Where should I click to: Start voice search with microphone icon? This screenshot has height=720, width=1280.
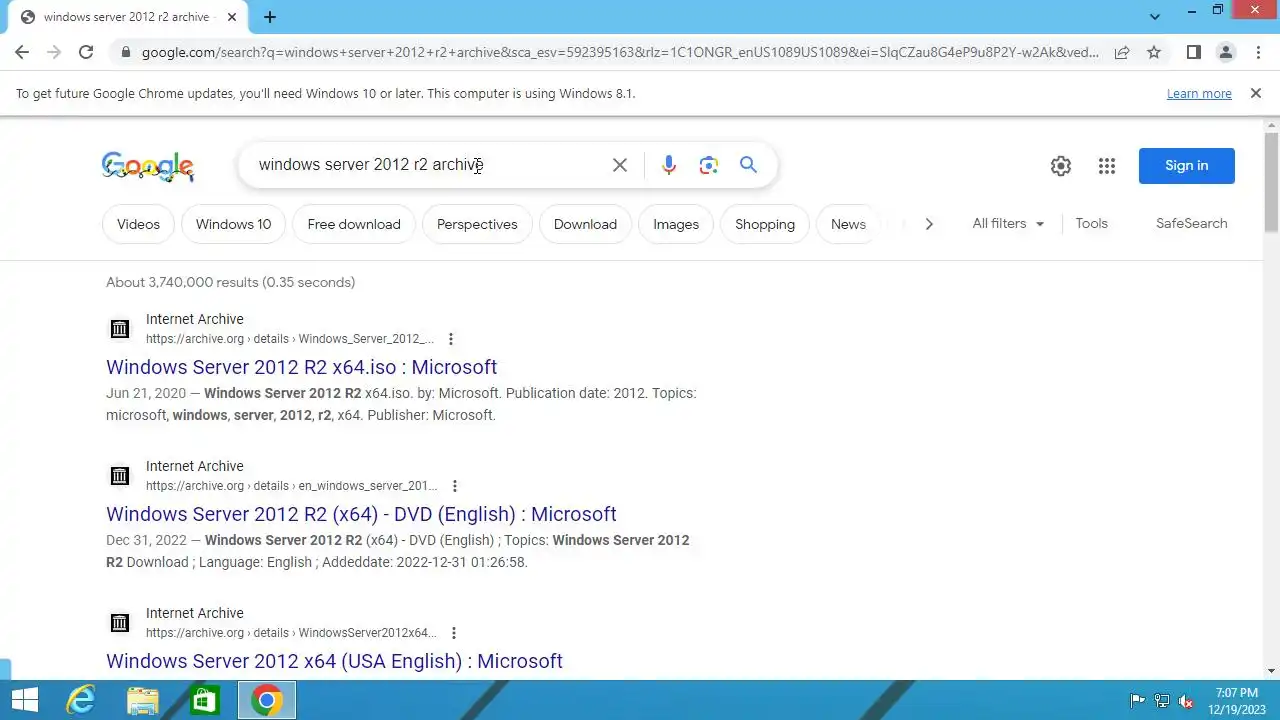tap(669, 165)
